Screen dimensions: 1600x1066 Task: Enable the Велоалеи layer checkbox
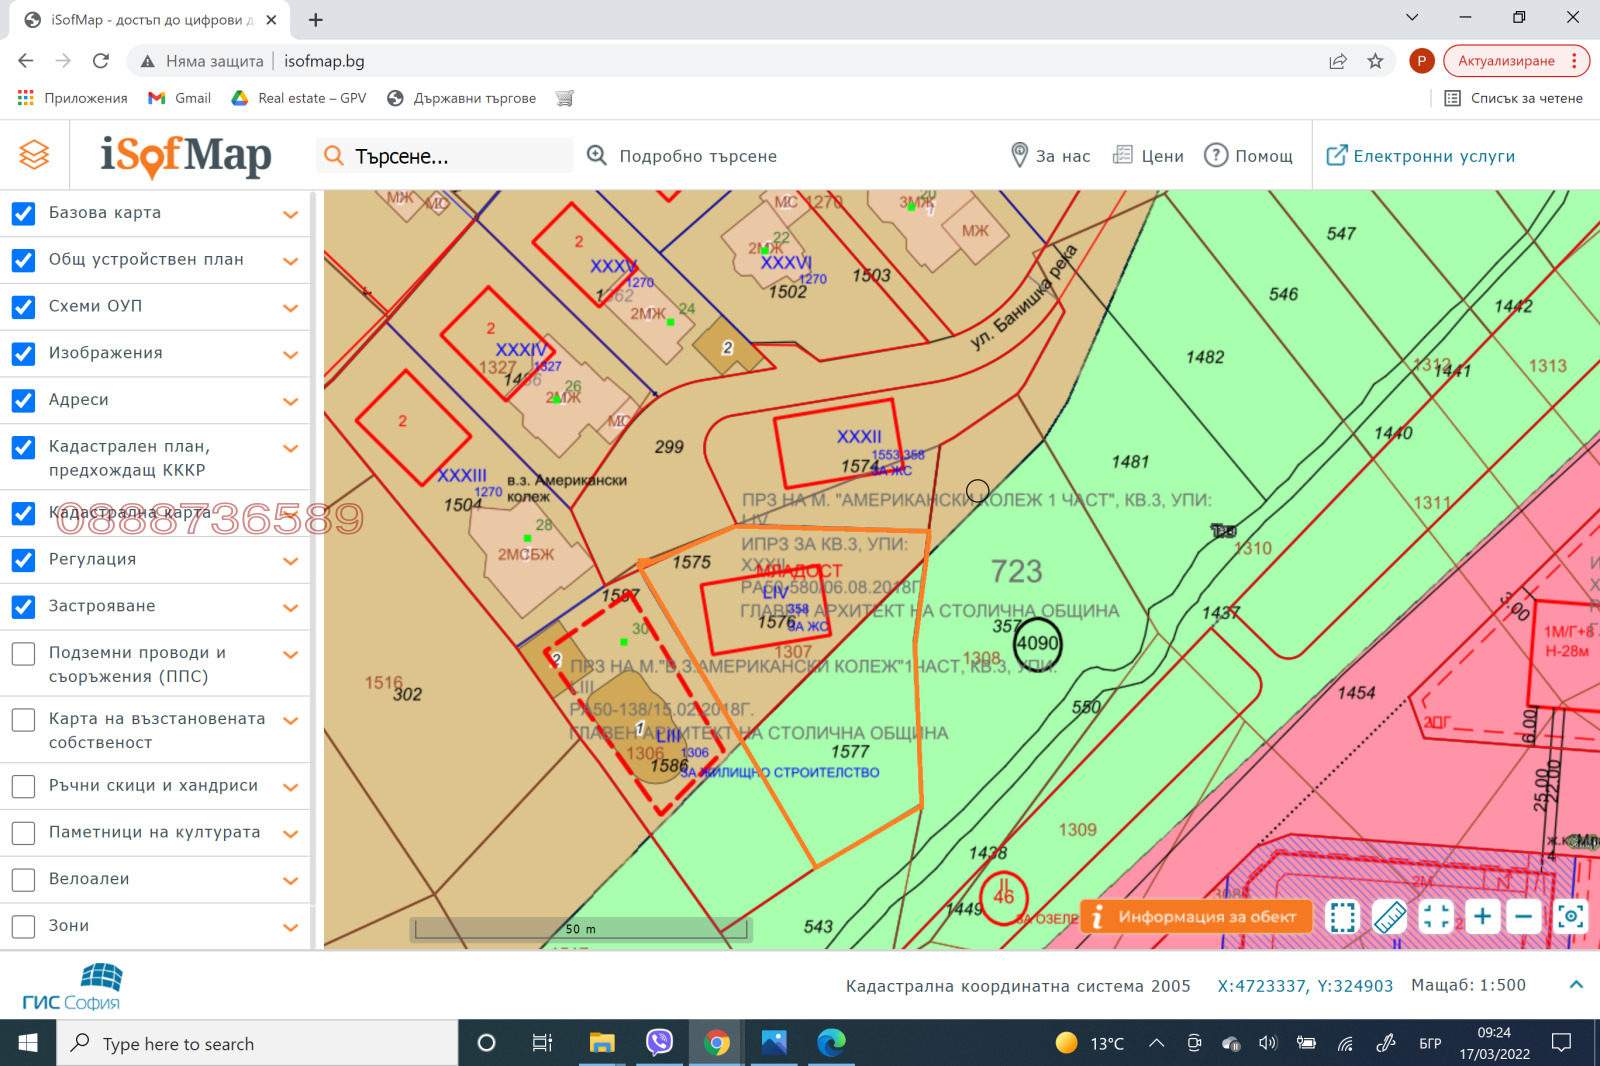(24, 880)
